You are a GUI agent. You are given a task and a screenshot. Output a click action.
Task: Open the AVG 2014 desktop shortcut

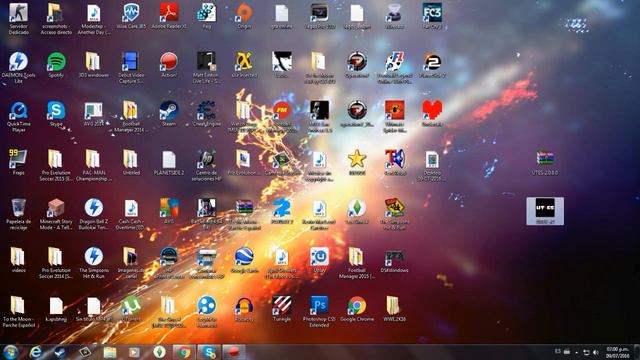93,113
